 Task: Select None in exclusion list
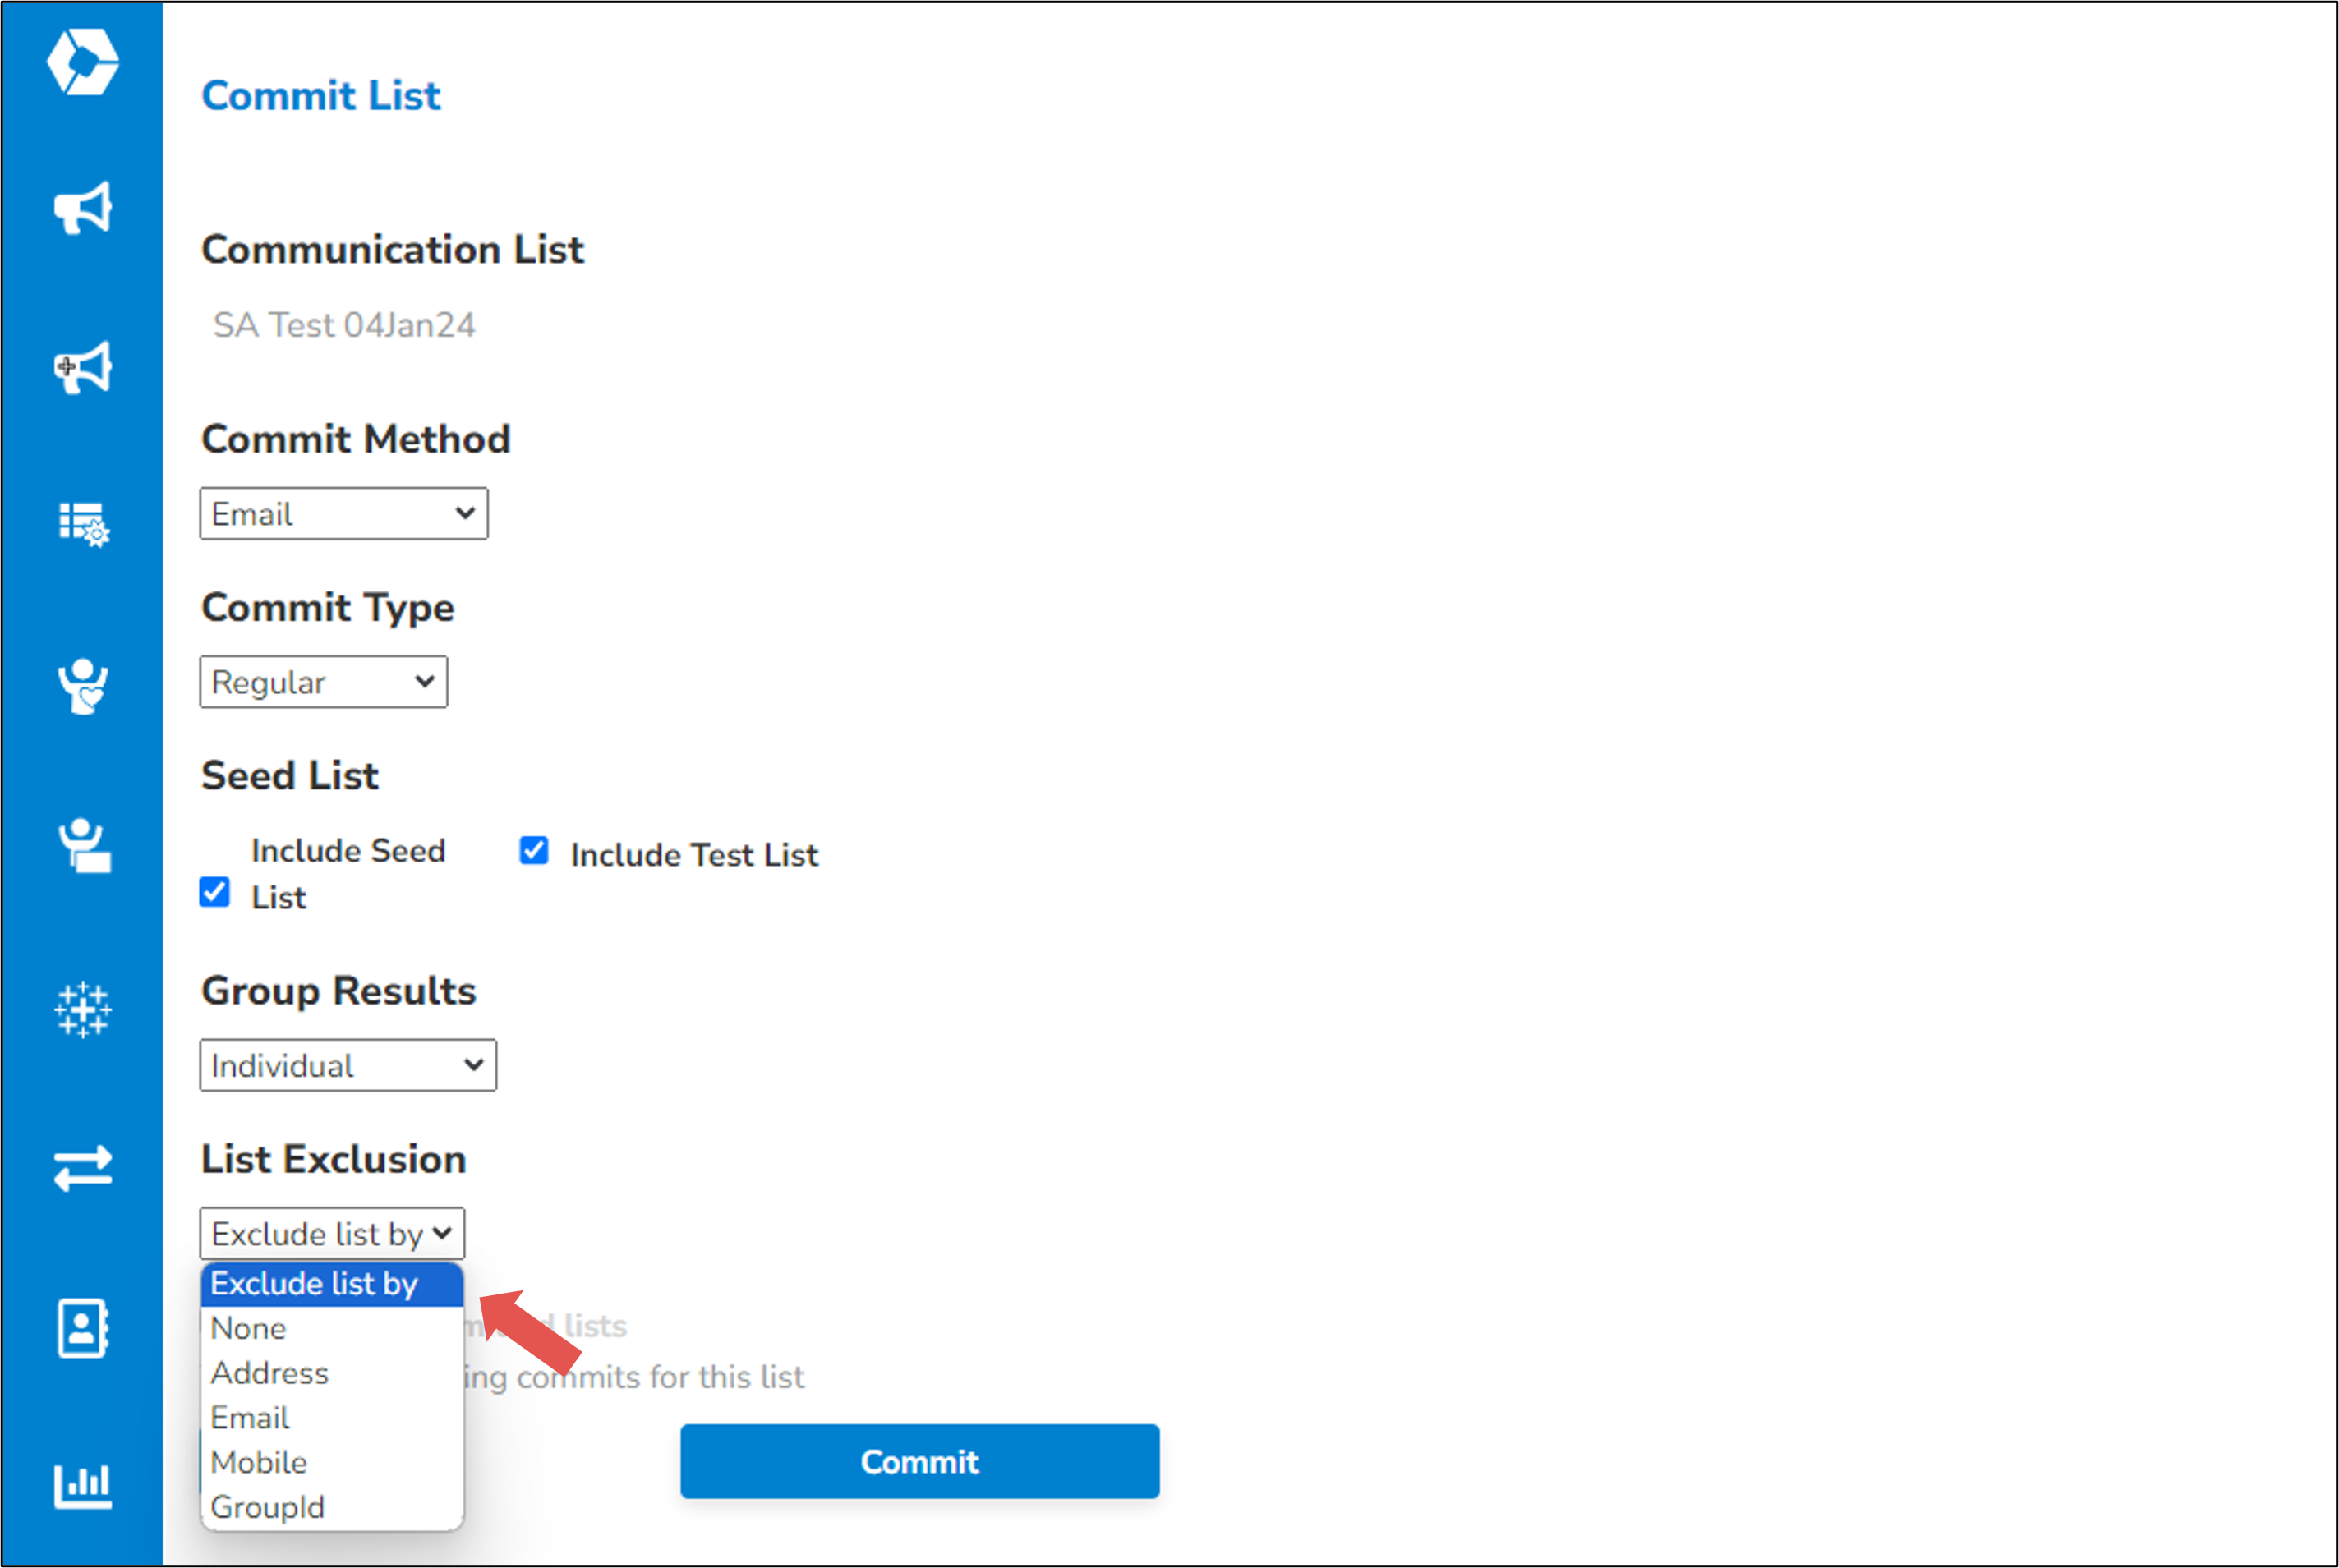pos(332,1329)
